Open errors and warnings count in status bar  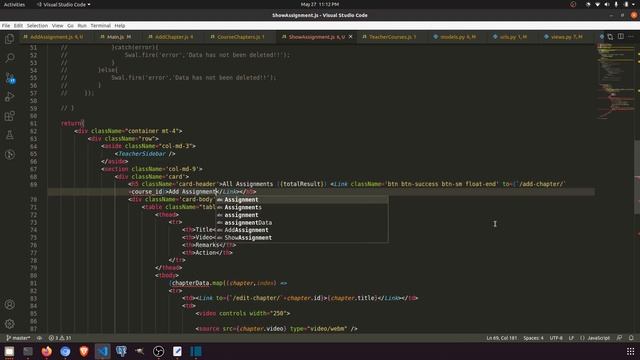[60, 338]
